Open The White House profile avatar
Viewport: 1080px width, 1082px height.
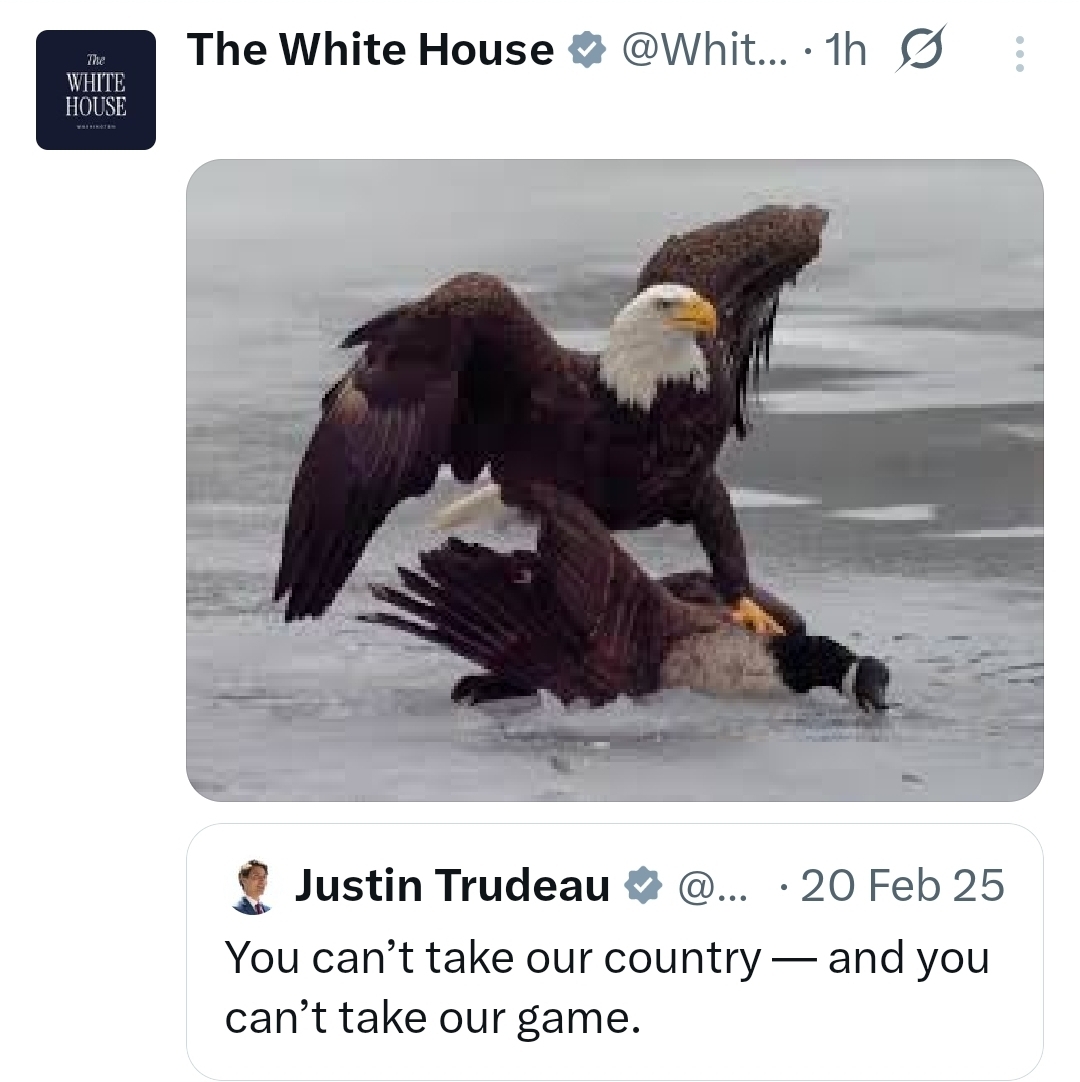coord(96,90)
